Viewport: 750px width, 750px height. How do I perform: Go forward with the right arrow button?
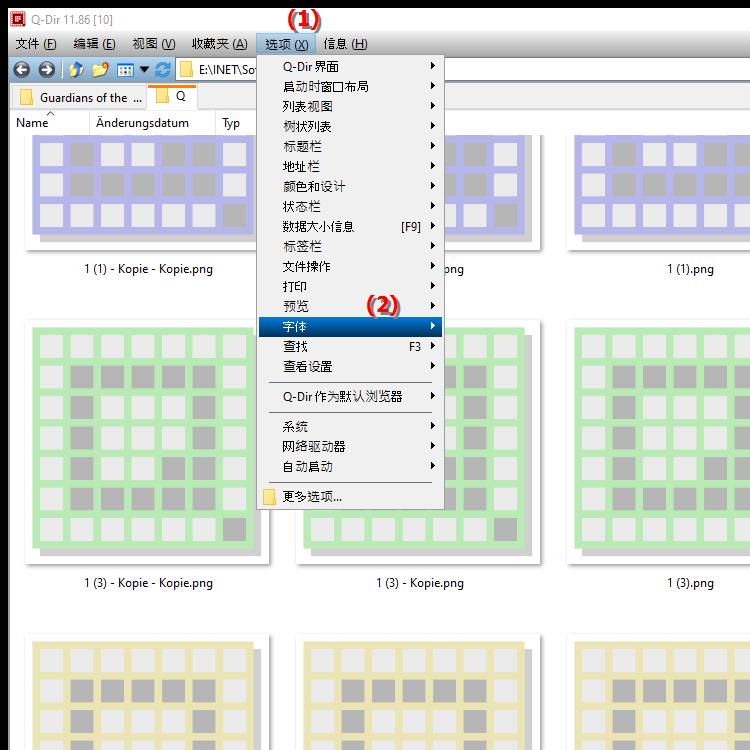46,70
